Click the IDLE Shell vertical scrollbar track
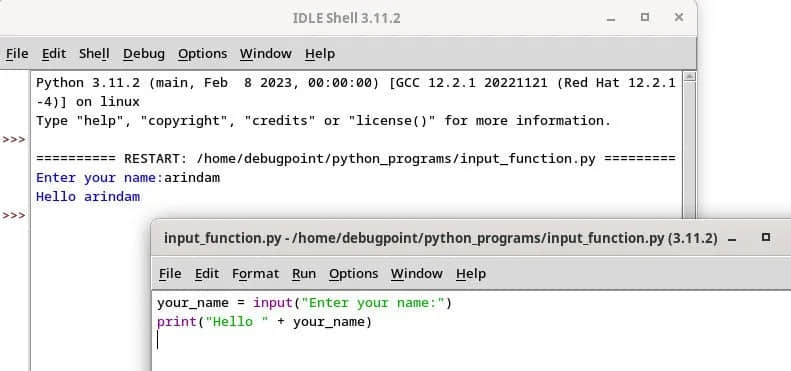Image resolution: width=791 pixels, height=371 pixels. [689, 151]
